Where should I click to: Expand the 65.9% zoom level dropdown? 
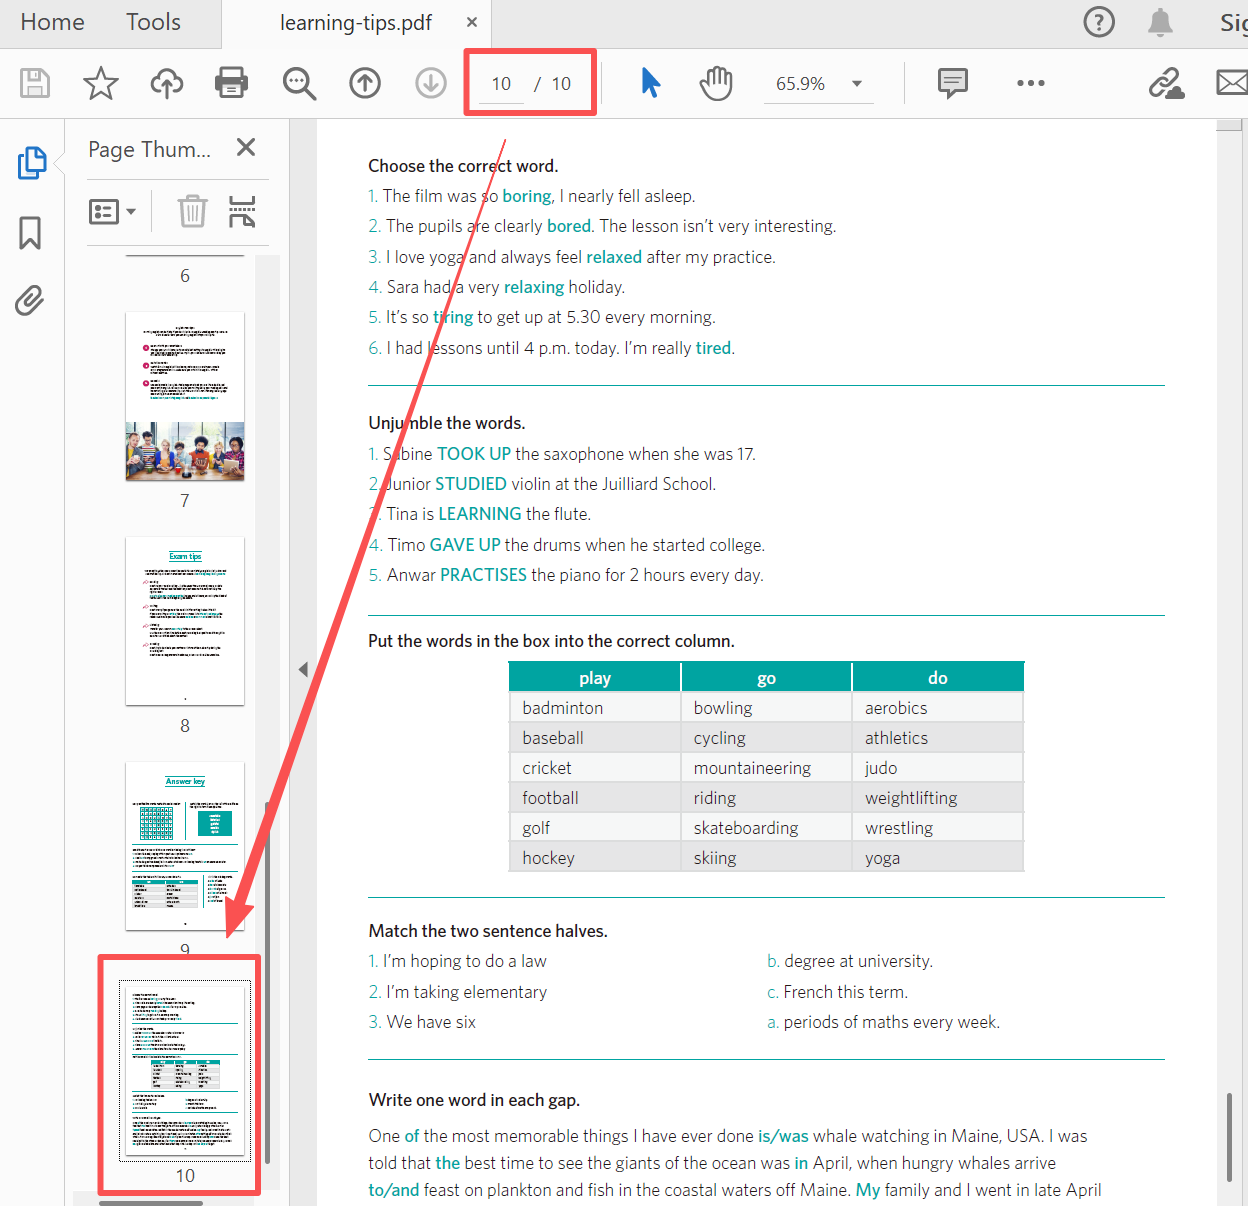[x=856, y=84]
